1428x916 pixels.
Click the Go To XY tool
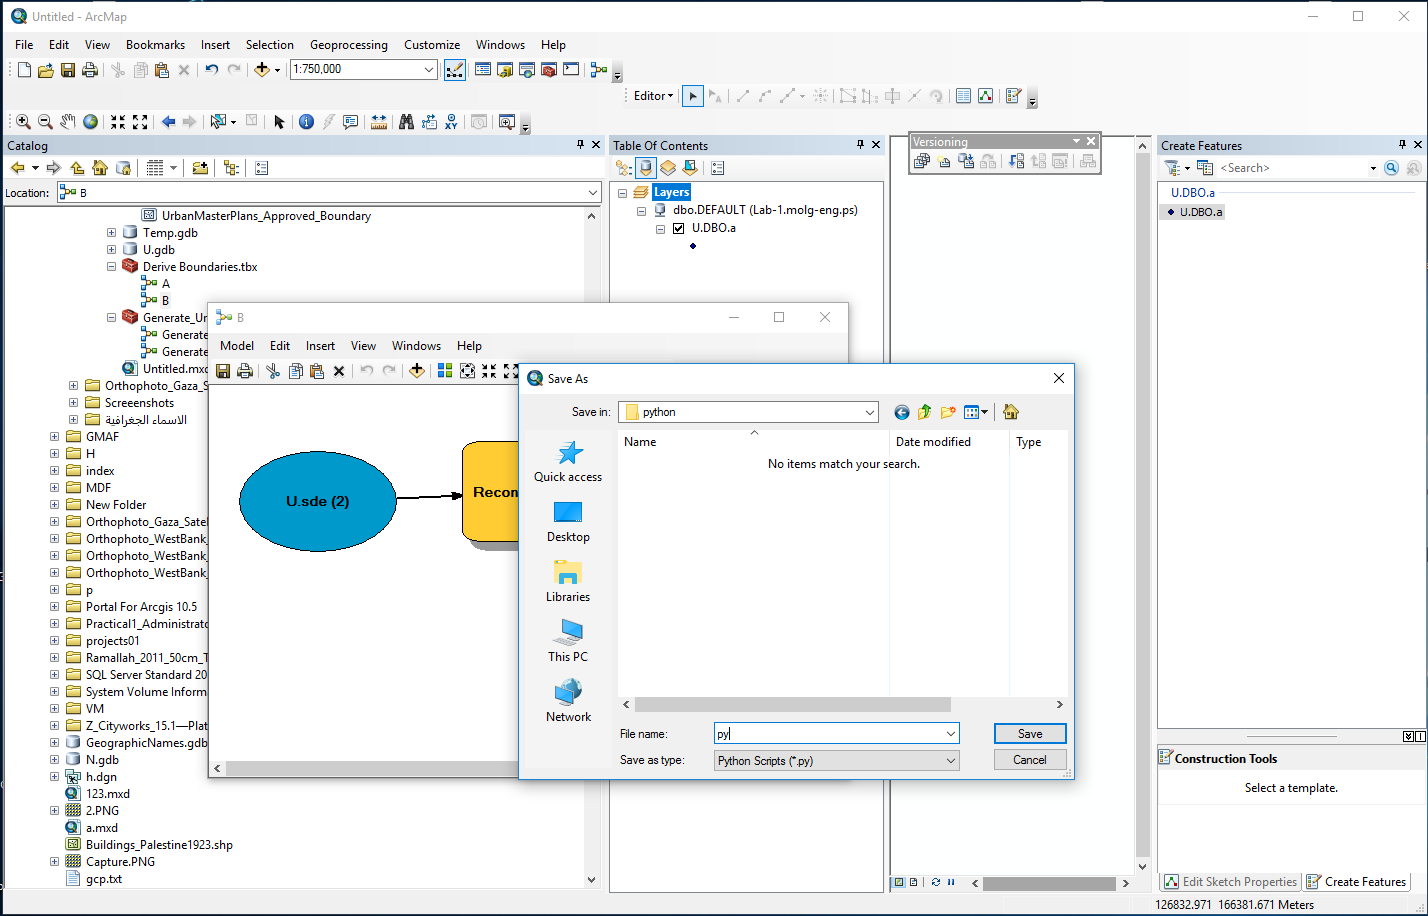click(452, 122)
